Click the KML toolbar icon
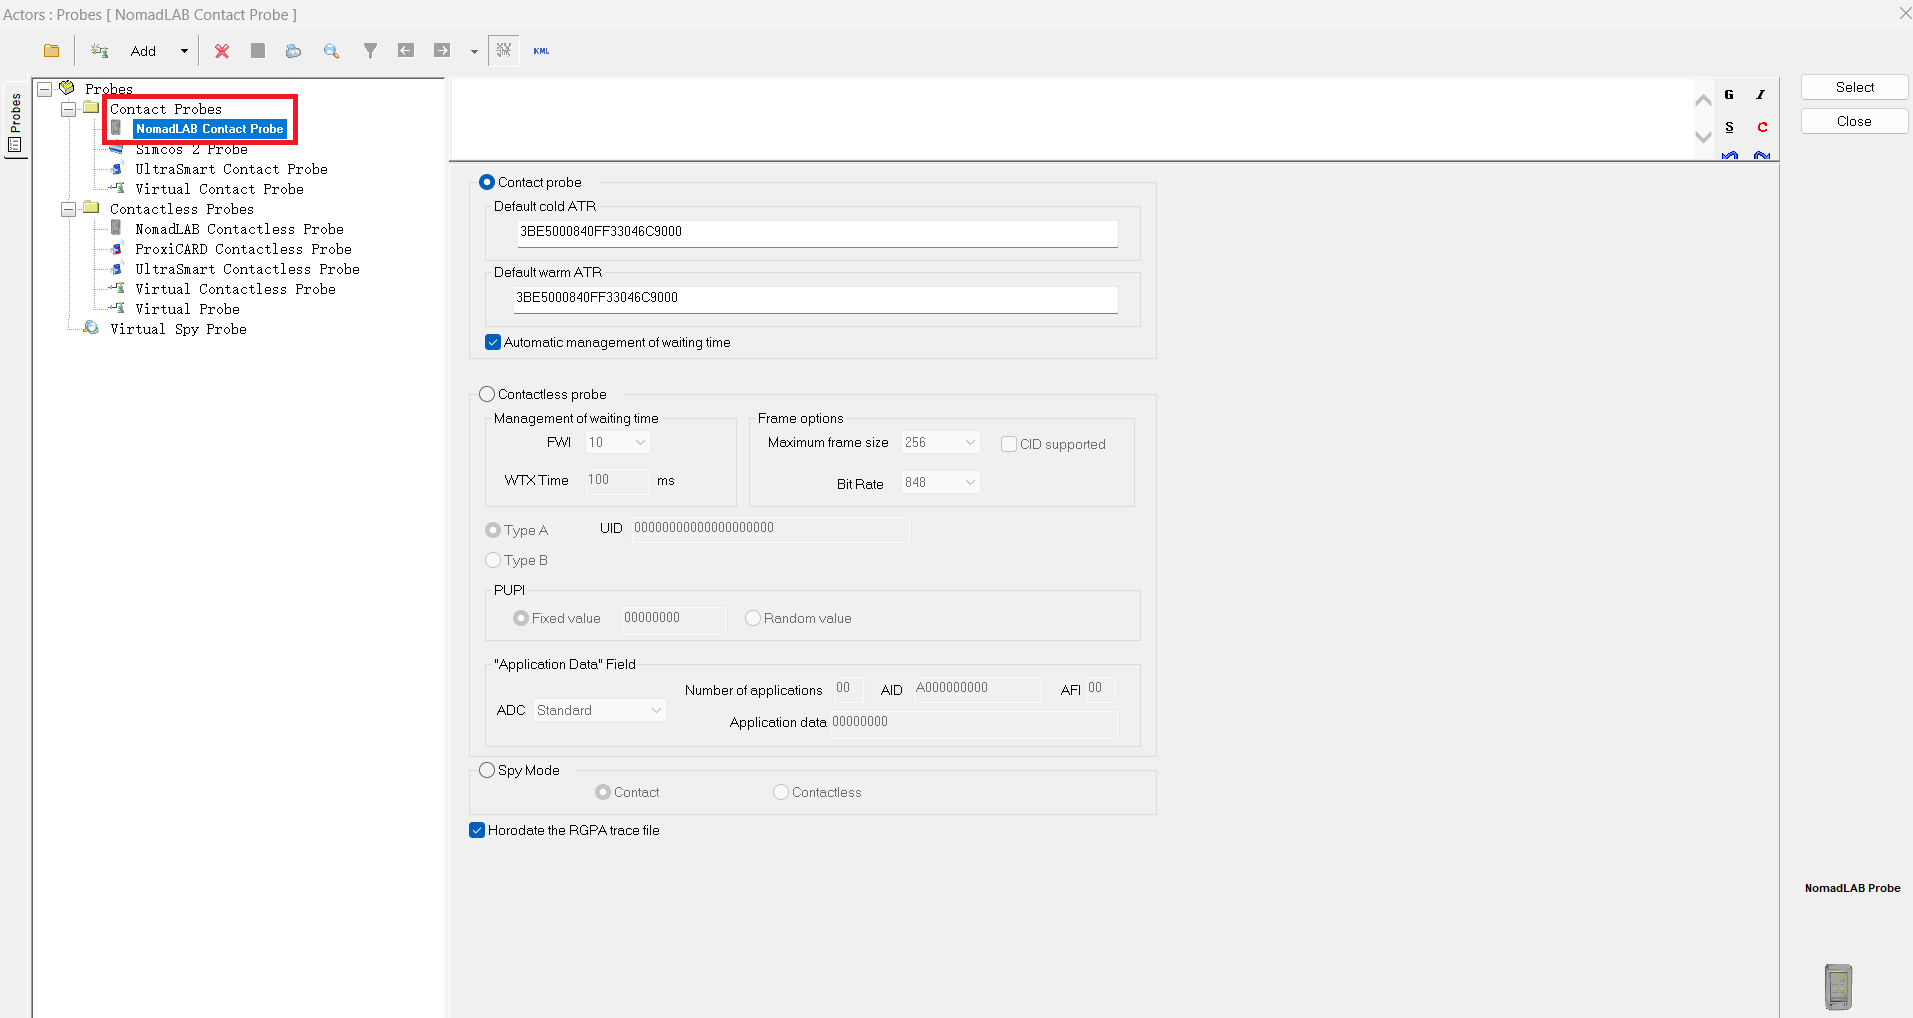The image size is (1913, 1018). tap(541, 51)
